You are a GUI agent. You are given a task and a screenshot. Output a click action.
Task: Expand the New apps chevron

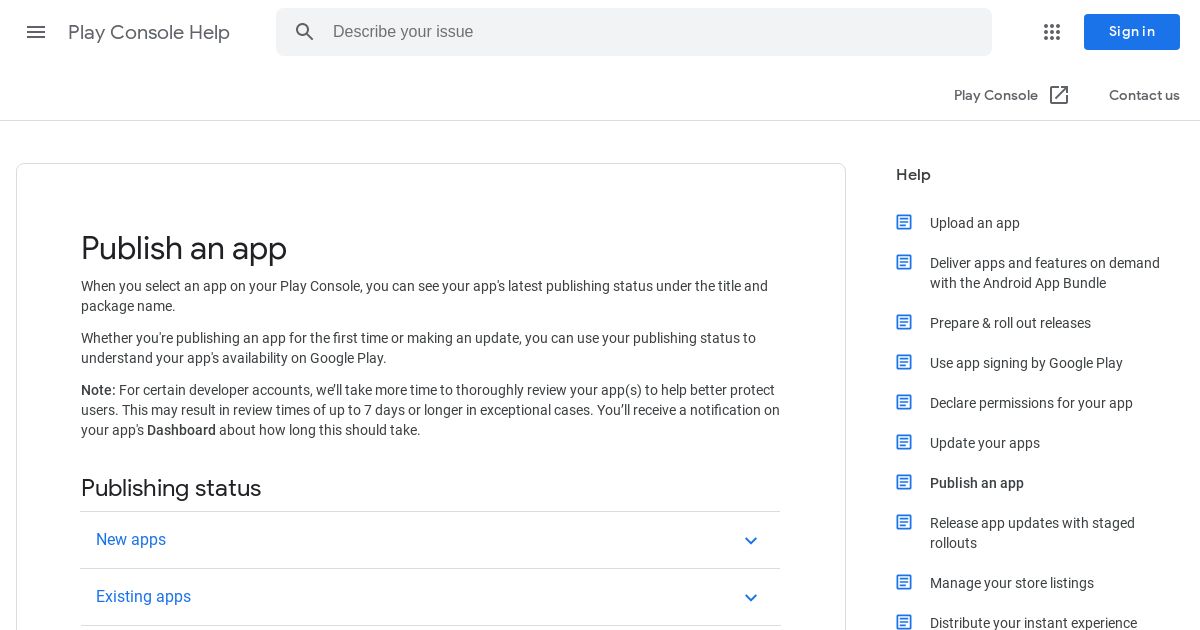tap(751, 541)
